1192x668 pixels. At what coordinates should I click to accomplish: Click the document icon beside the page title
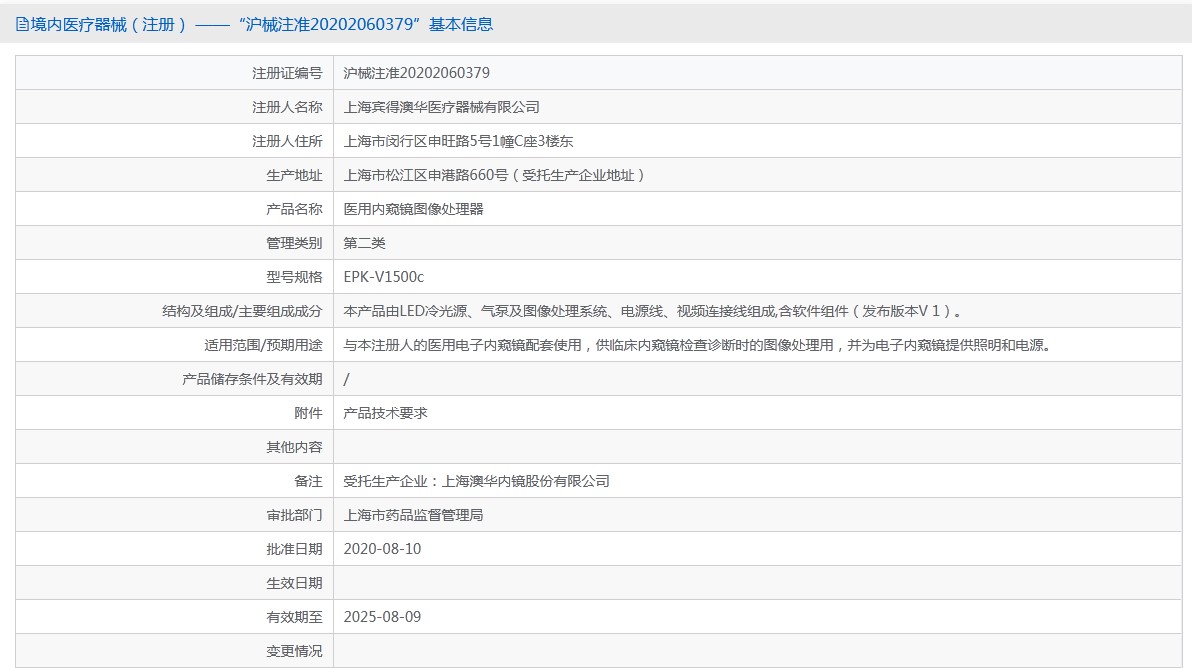click(x=22, y=24)
